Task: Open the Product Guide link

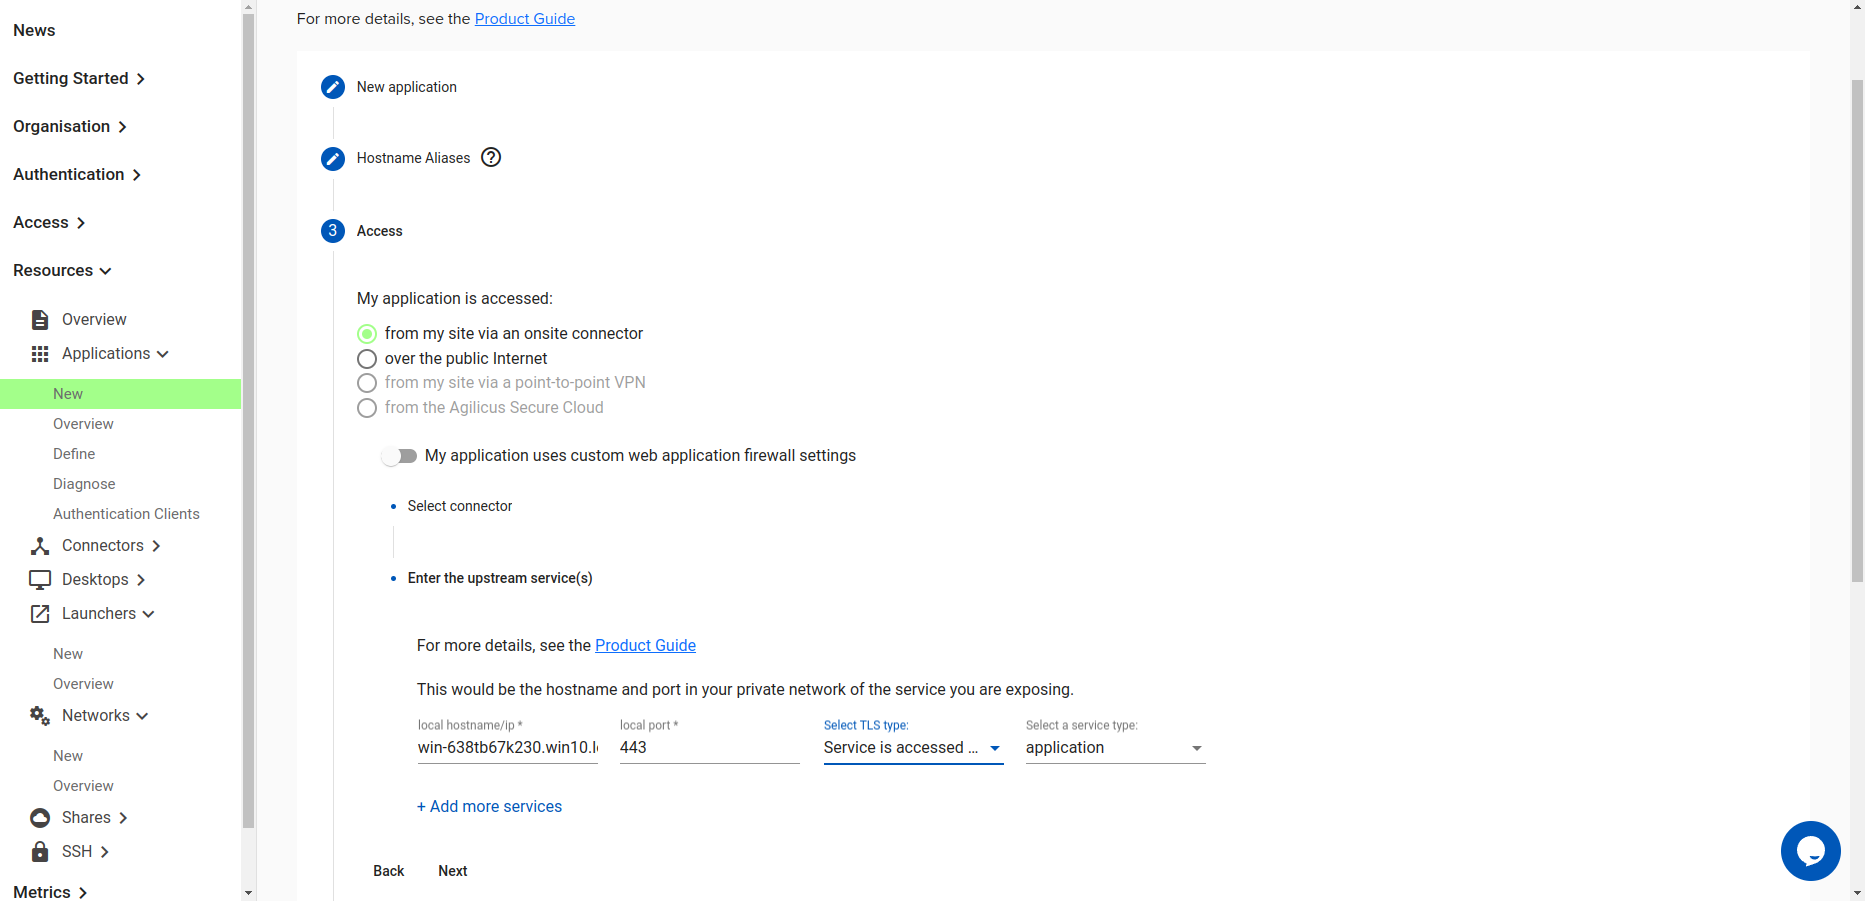Action: (525, 18)
